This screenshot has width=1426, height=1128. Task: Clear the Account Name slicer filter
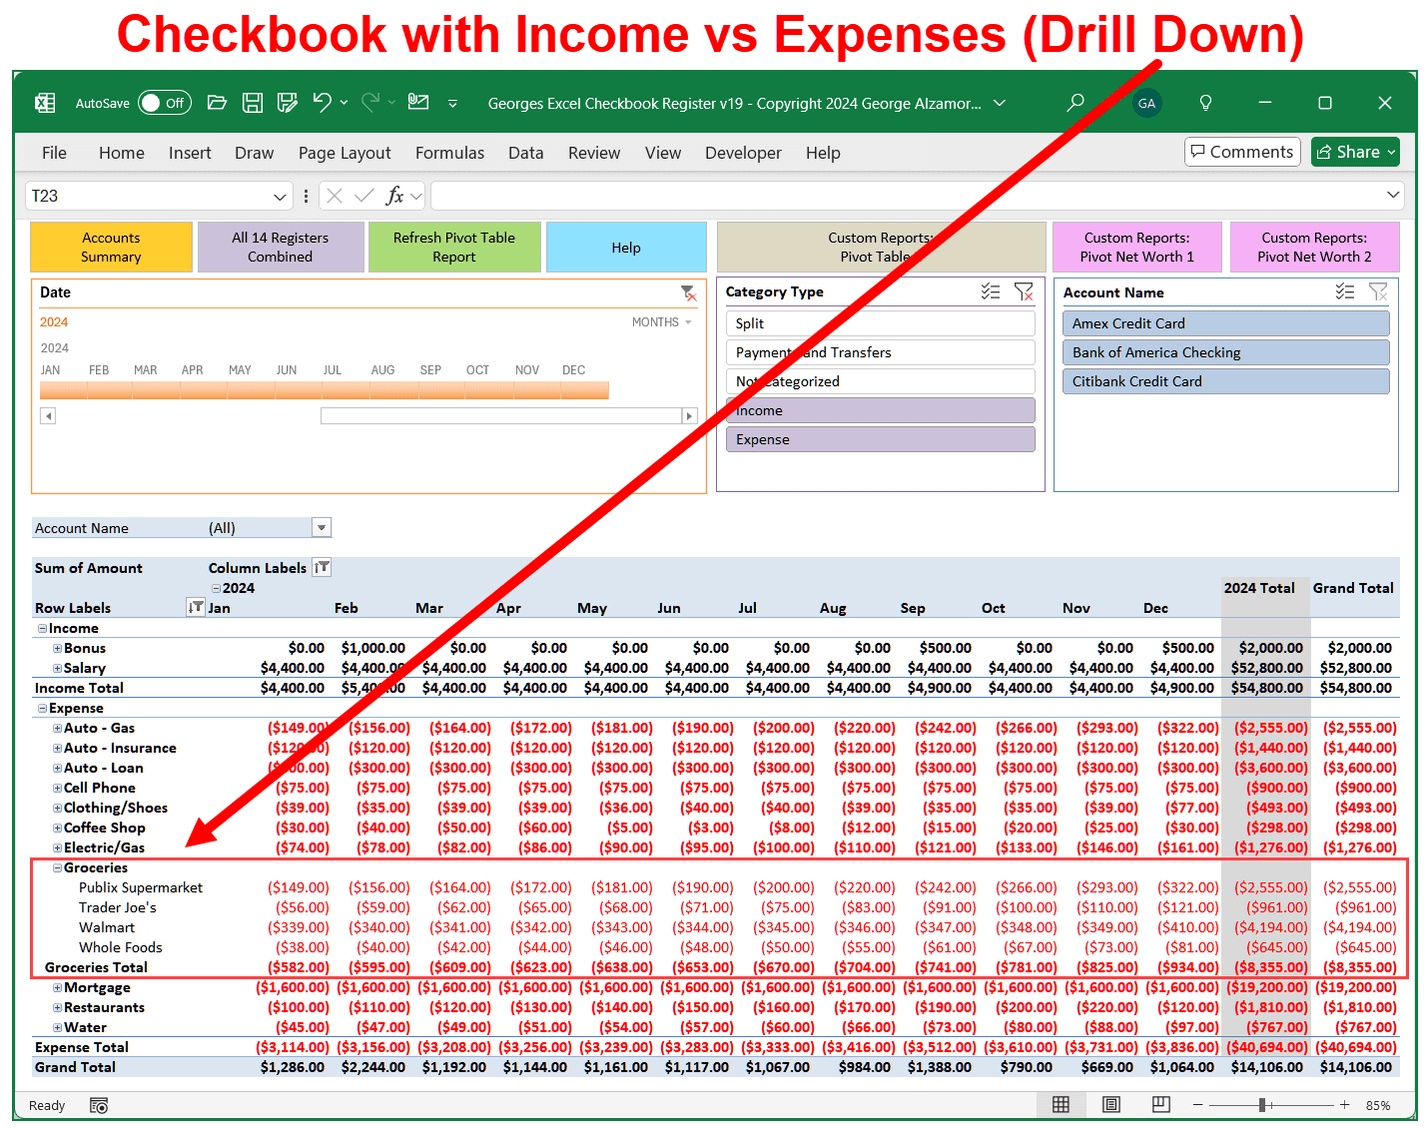pos(1378,291)
